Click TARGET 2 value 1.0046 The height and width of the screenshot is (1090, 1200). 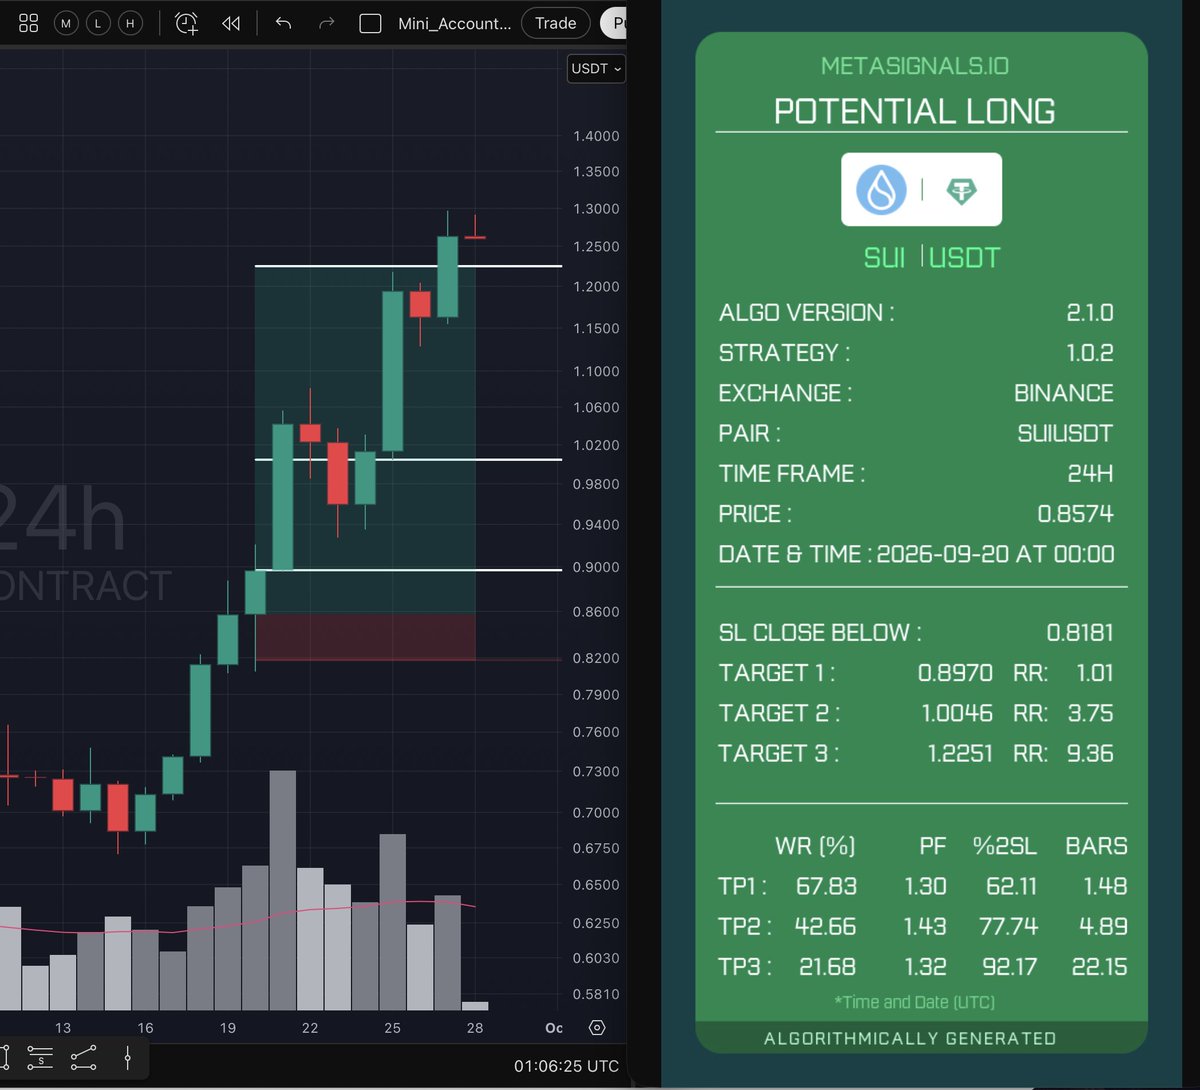tap(957, 713)
